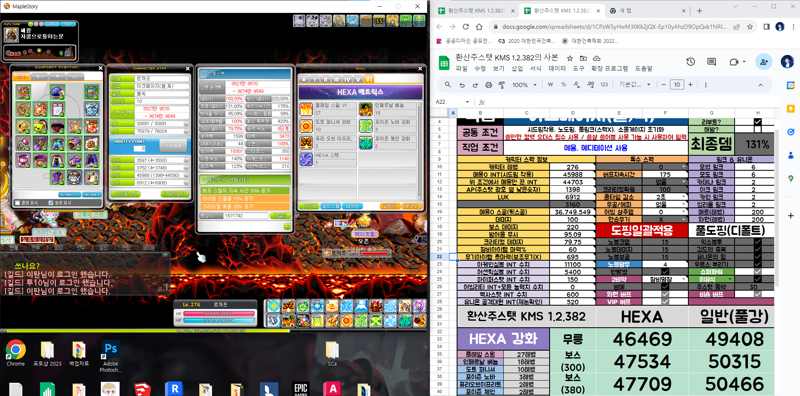Click the paint format roller icon

click(x=502, y=85)
